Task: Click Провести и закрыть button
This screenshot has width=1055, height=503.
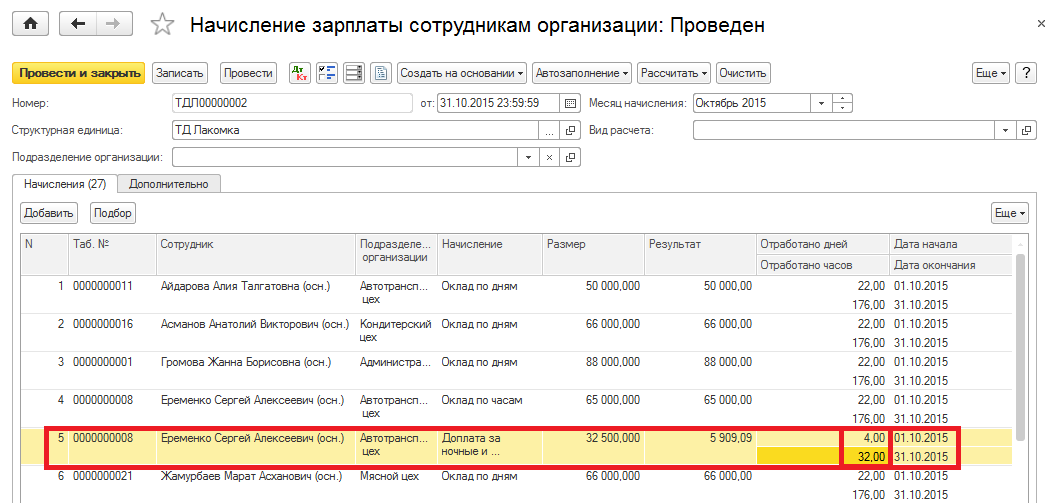Action: pos(79,73)
